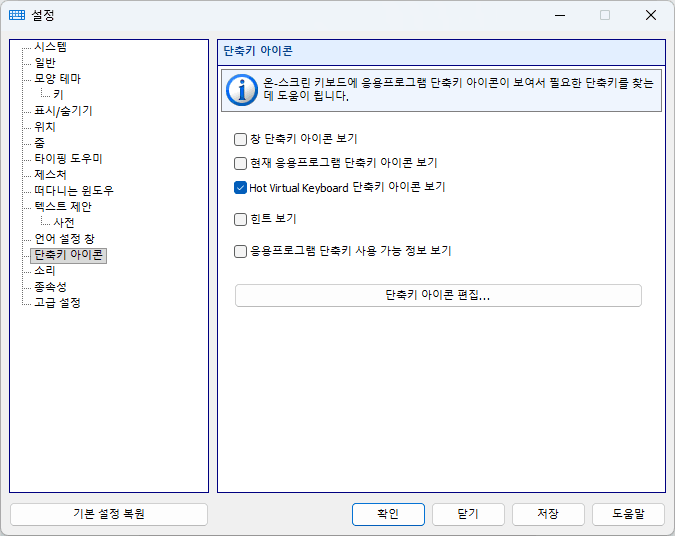Check 응용프로그램 단축키 사용 가능 정보 보기
This screenshot has width=675, height=536.
(x=240, y=251)
